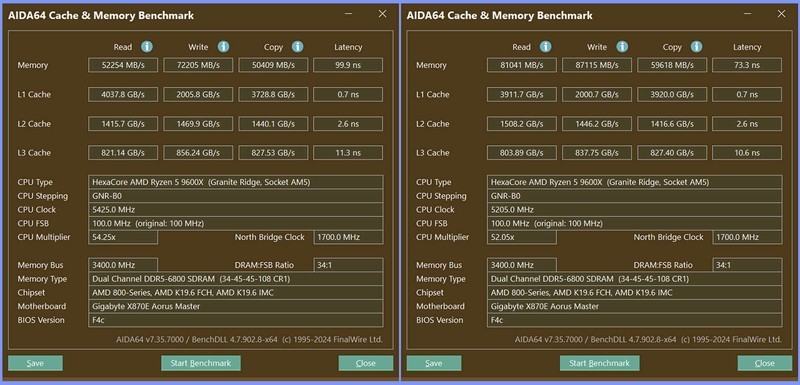Click BIOS Version F4c in right window
This screenshot has height=385, width=800.
click(x=634, y=320)
